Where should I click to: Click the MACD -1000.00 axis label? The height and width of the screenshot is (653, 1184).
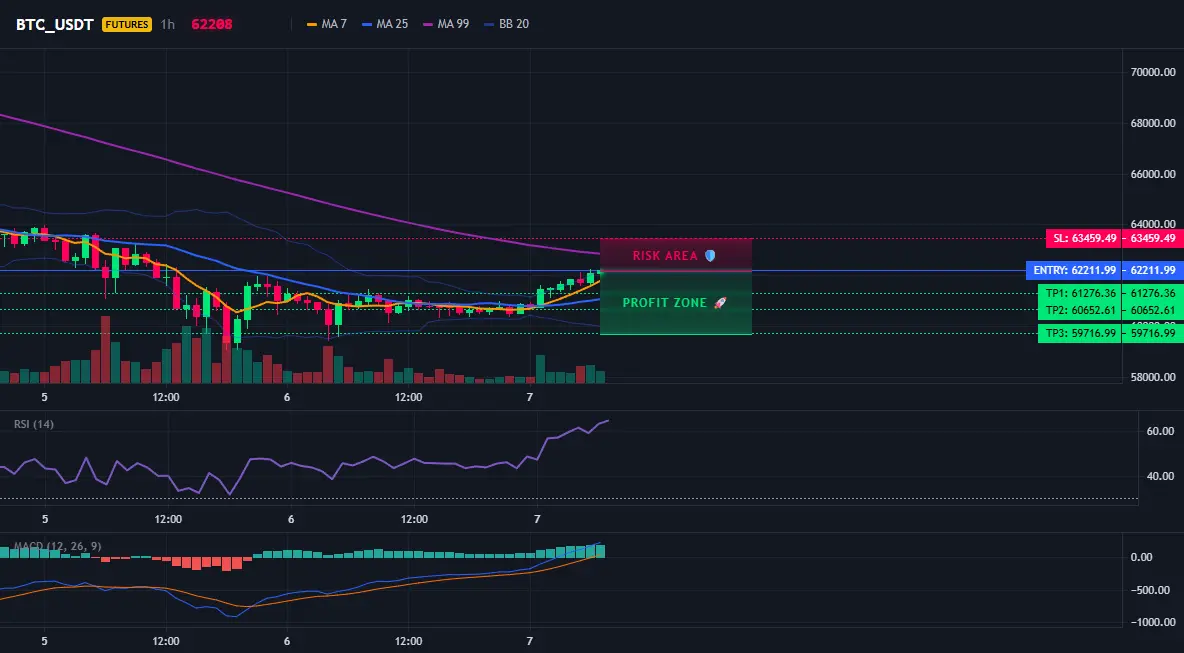click(1152, 622)
